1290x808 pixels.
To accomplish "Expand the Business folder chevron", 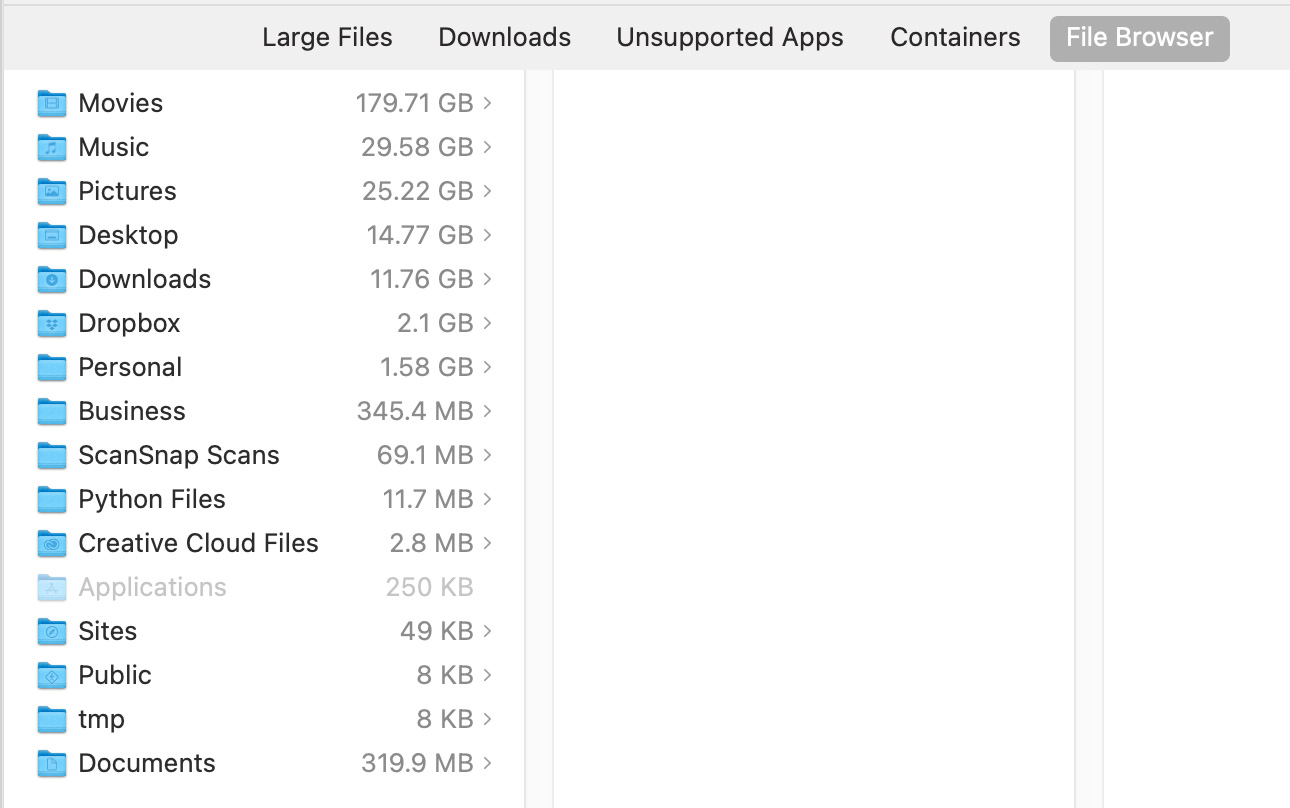I will click(x=487, y=411).
